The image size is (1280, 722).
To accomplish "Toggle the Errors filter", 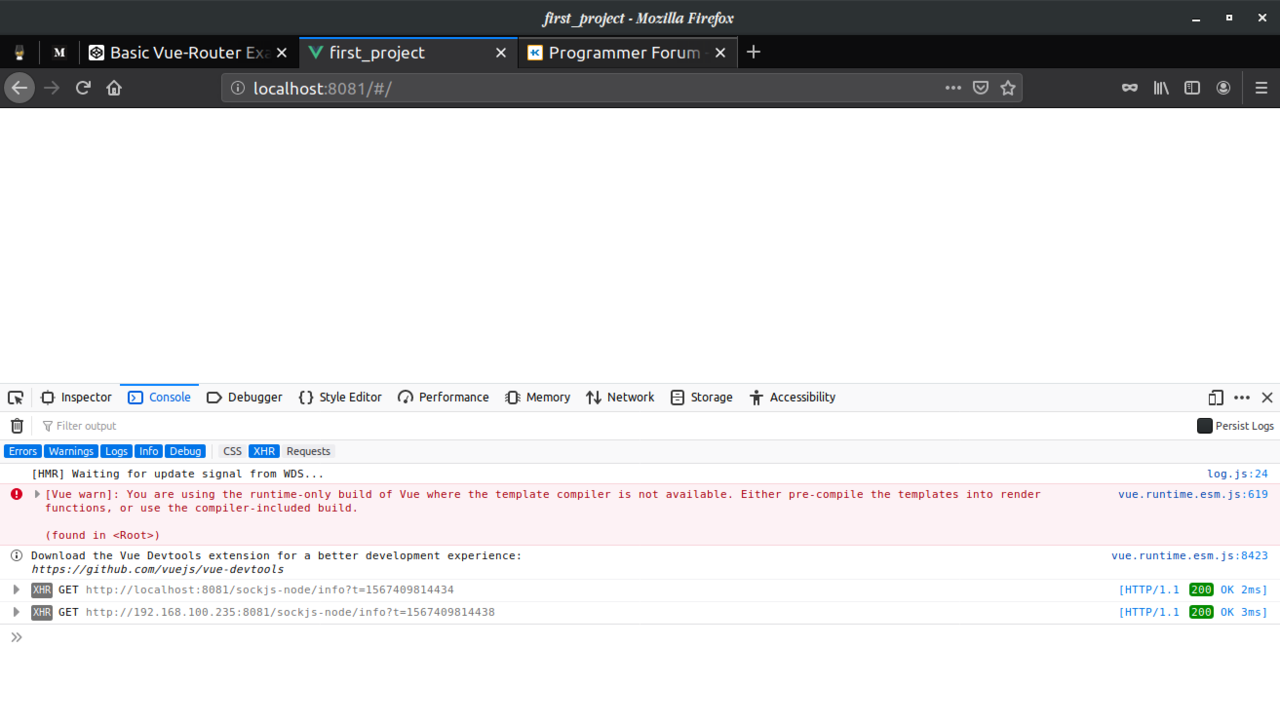I will [x=23, y=451].
